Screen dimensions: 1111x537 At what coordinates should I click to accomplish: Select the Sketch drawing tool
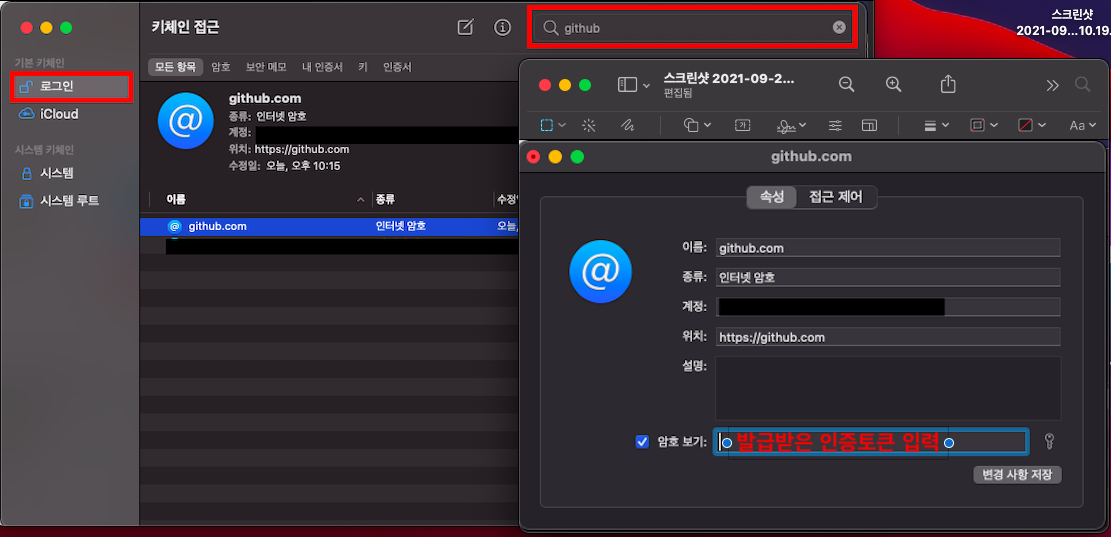(x=626, y=125)
